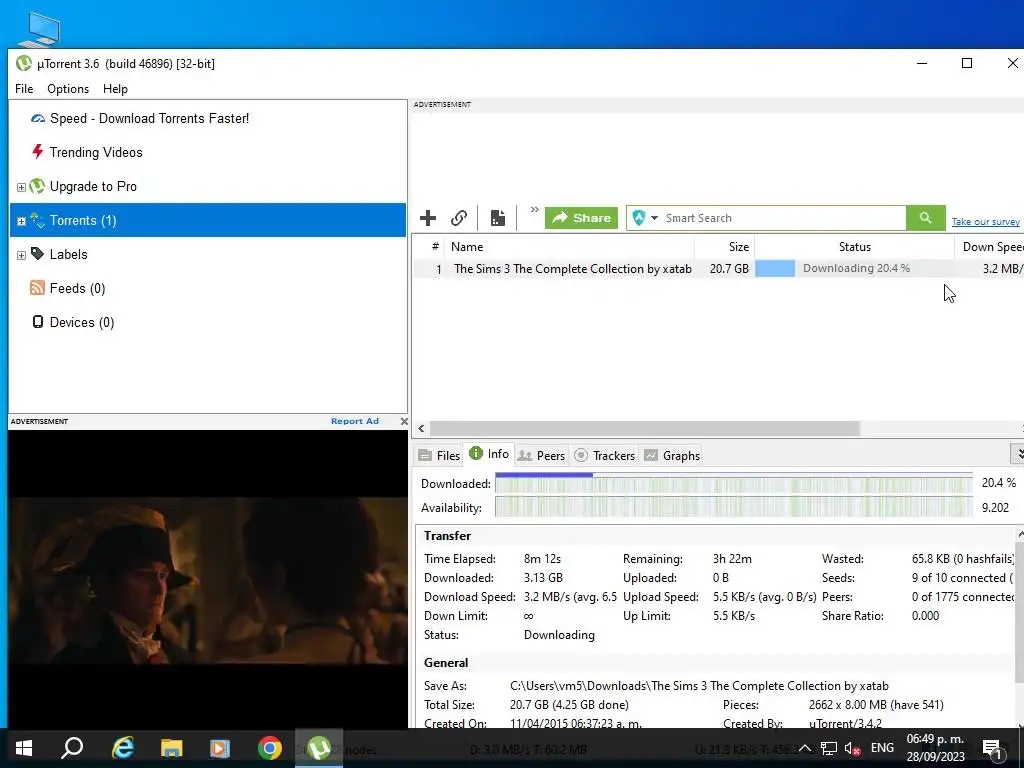1024x768 pixels.
Task: Sort by the Status column header
Action: pyautogui.click(x=854, y=246)
